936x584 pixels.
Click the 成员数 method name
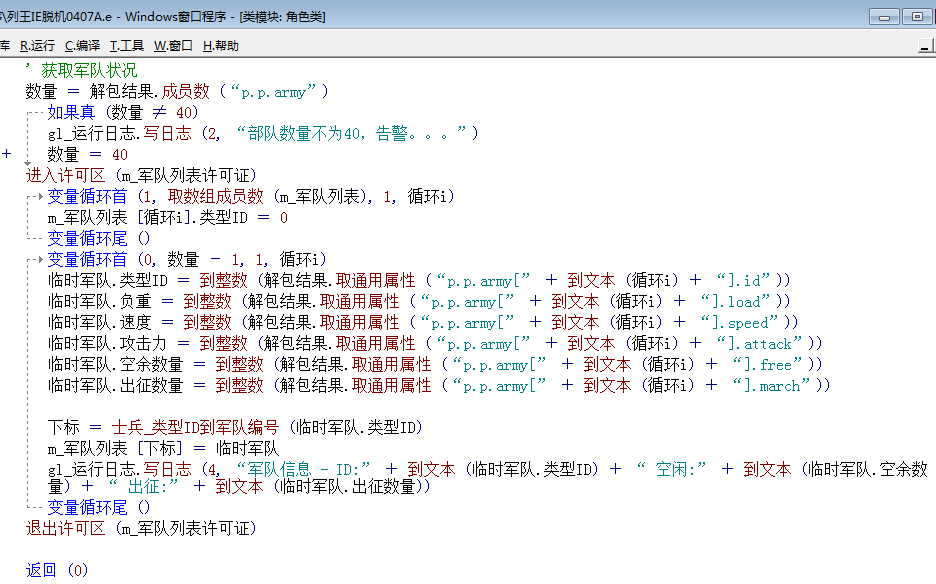[x=186, y=92]
